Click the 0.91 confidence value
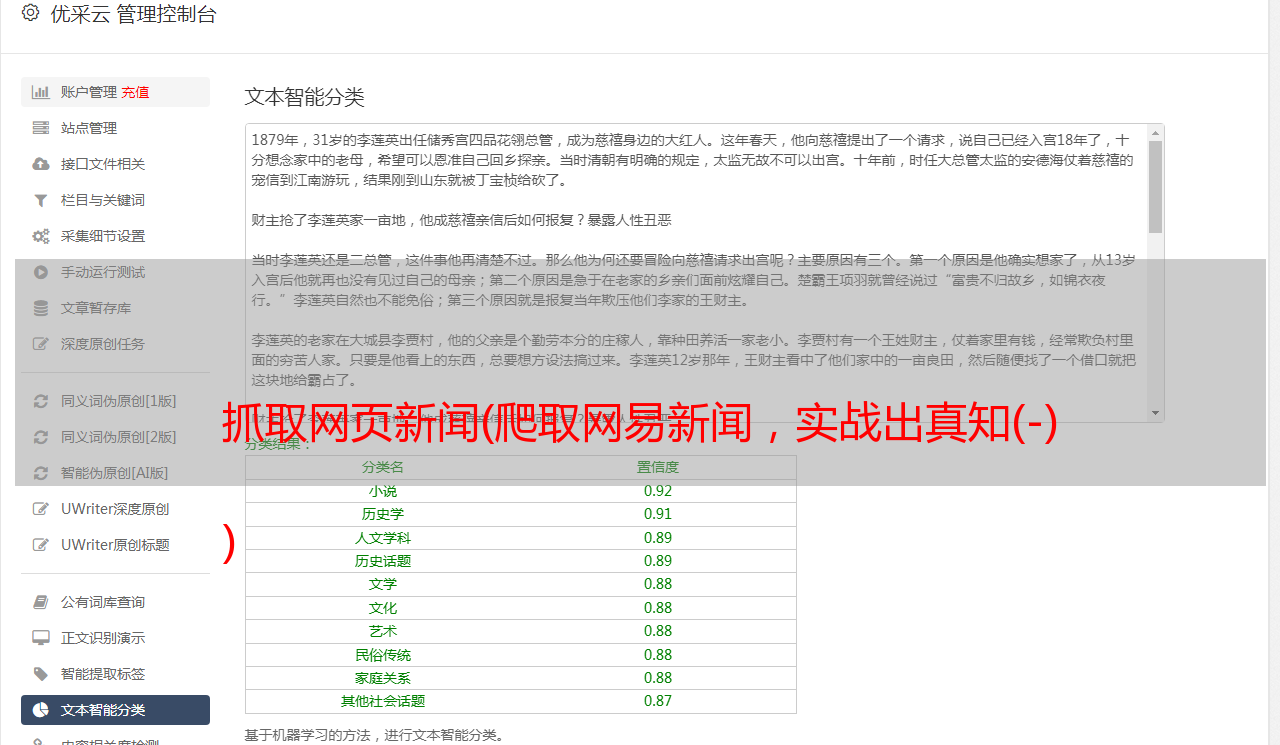 coord(658,514)
